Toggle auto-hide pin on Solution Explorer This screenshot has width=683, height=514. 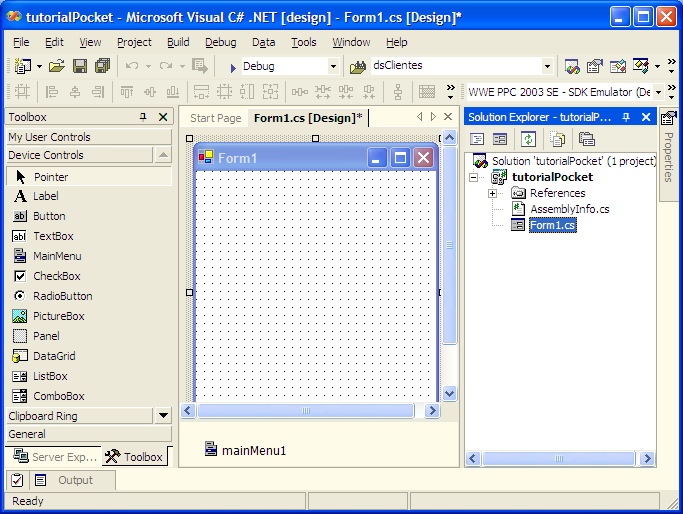pyautogui.click(x=627, y=117)
